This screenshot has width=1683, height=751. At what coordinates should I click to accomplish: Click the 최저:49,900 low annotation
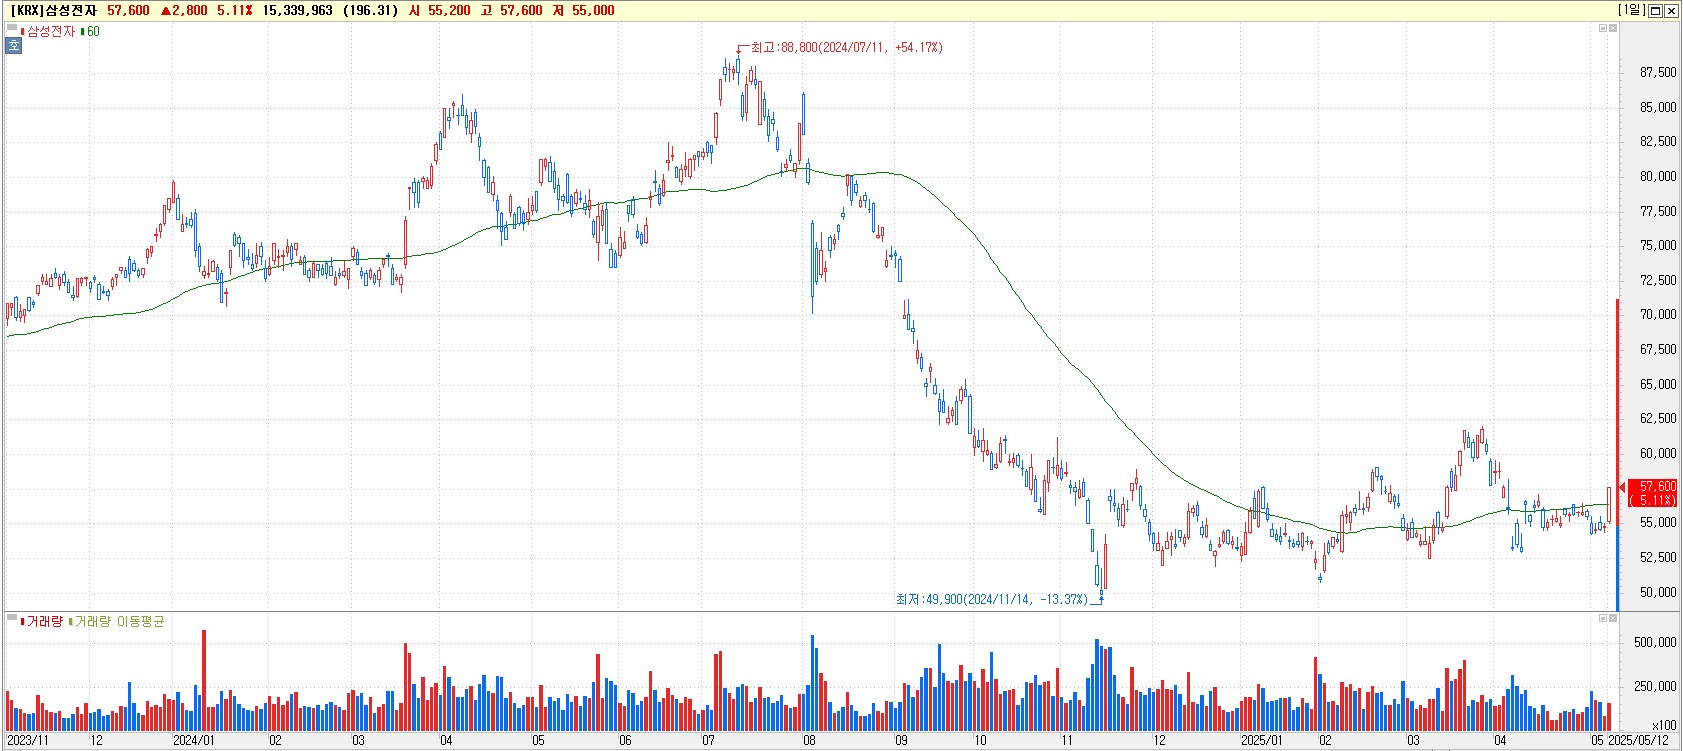(x=991, y=599)
